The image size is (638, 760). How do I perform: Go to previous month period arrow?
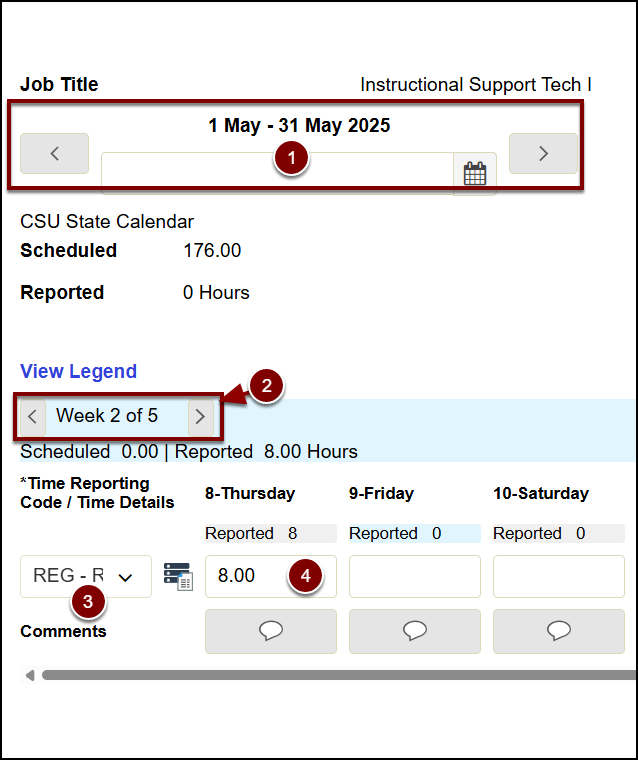54,154
